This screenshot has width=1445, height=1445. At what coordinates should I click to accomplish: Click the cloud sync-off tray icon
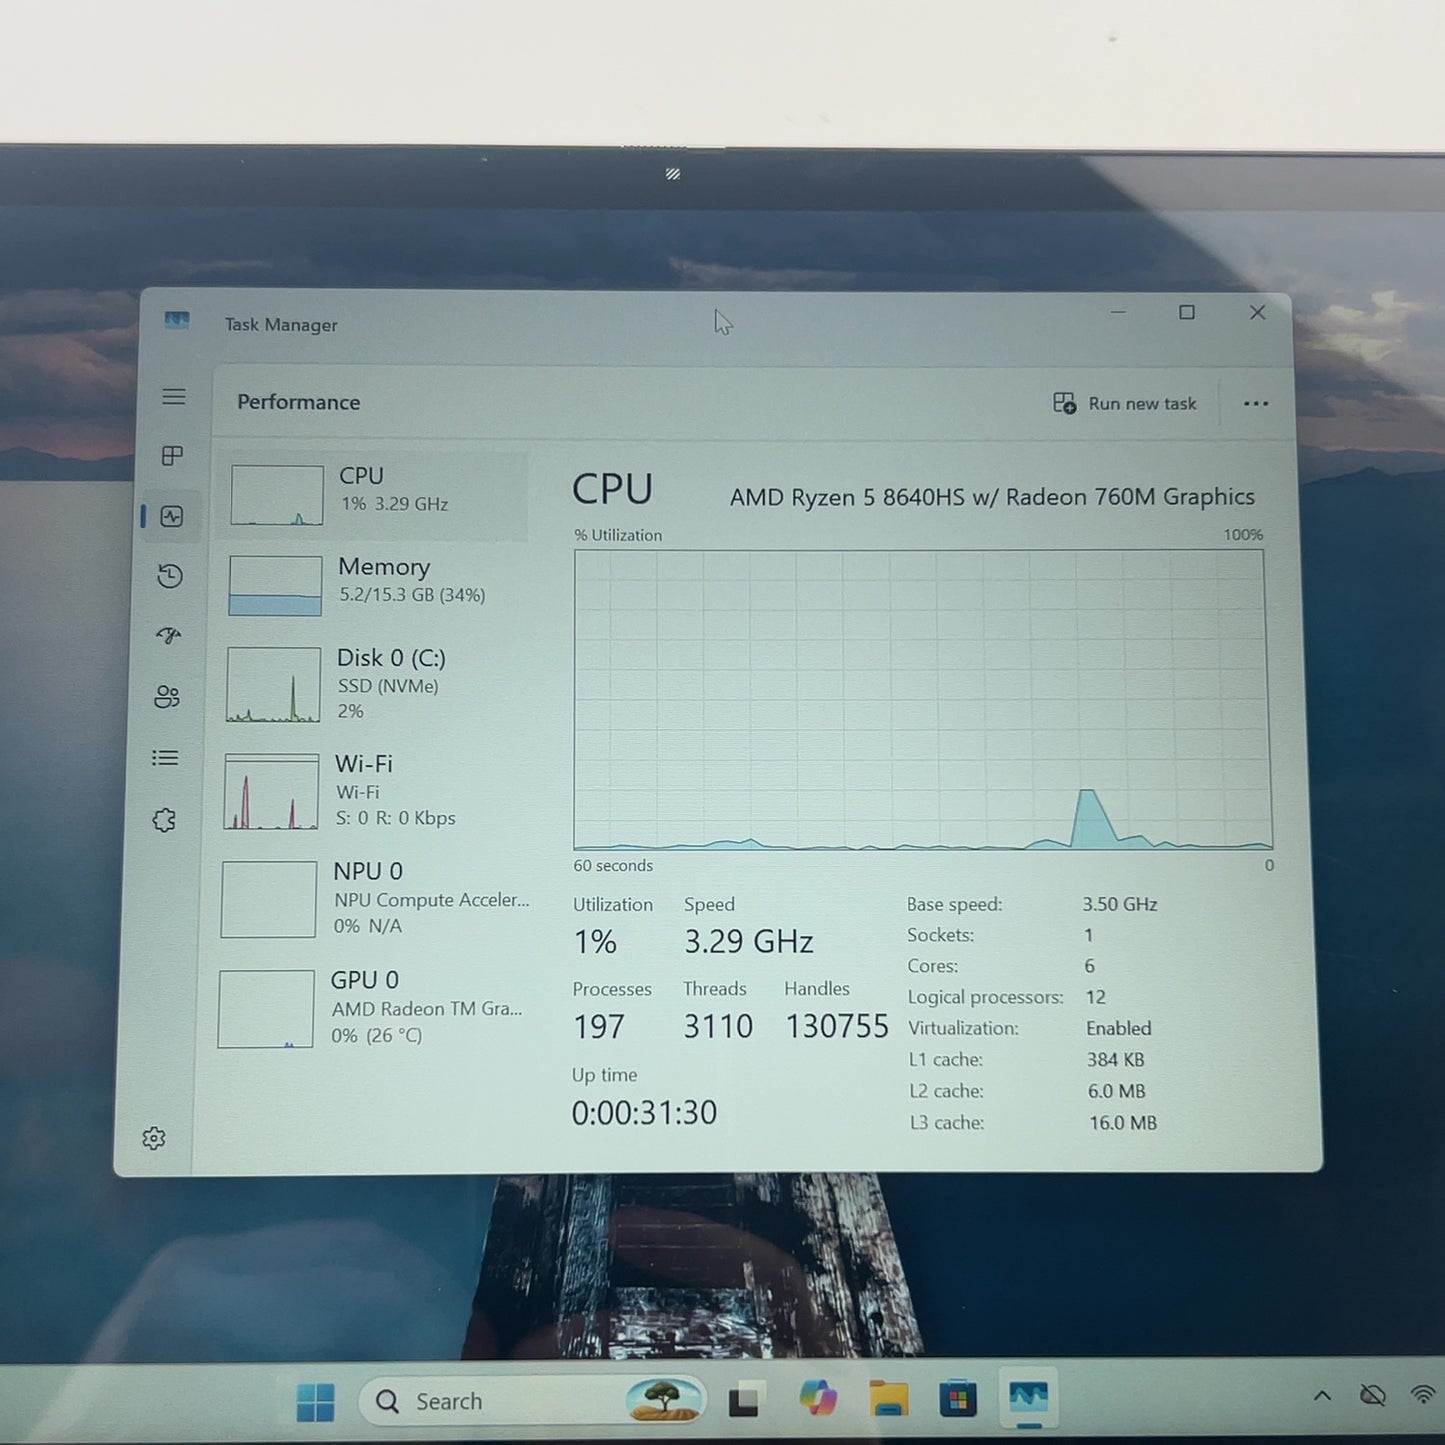coord(1373,1395)
